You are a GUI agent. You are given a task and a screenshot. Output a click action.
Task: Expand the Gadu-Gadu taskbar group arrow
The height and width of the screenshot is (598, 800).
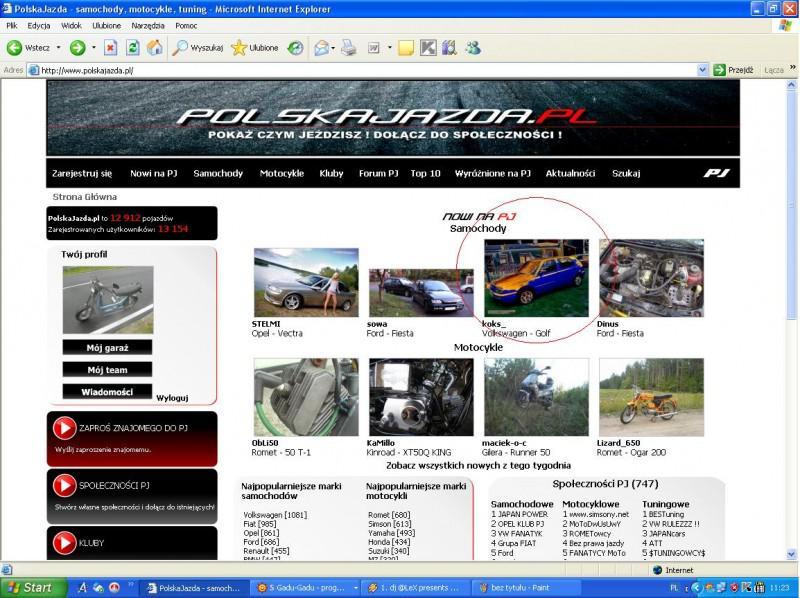[356, 588]
